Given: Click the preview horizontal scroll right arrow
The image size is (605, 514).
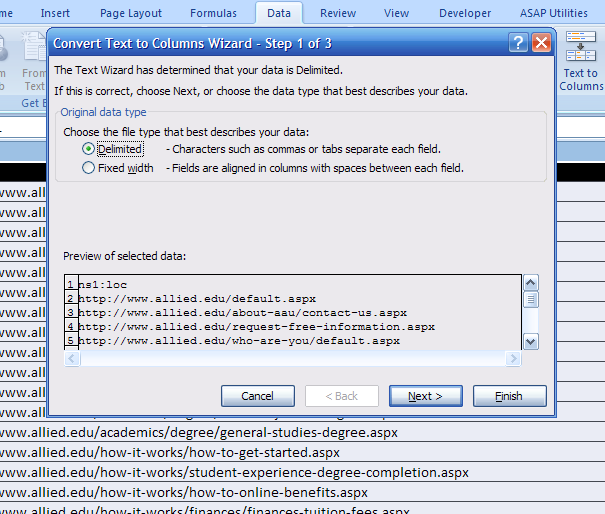Looking at the screenshot, I should click(x=512, y=358).
